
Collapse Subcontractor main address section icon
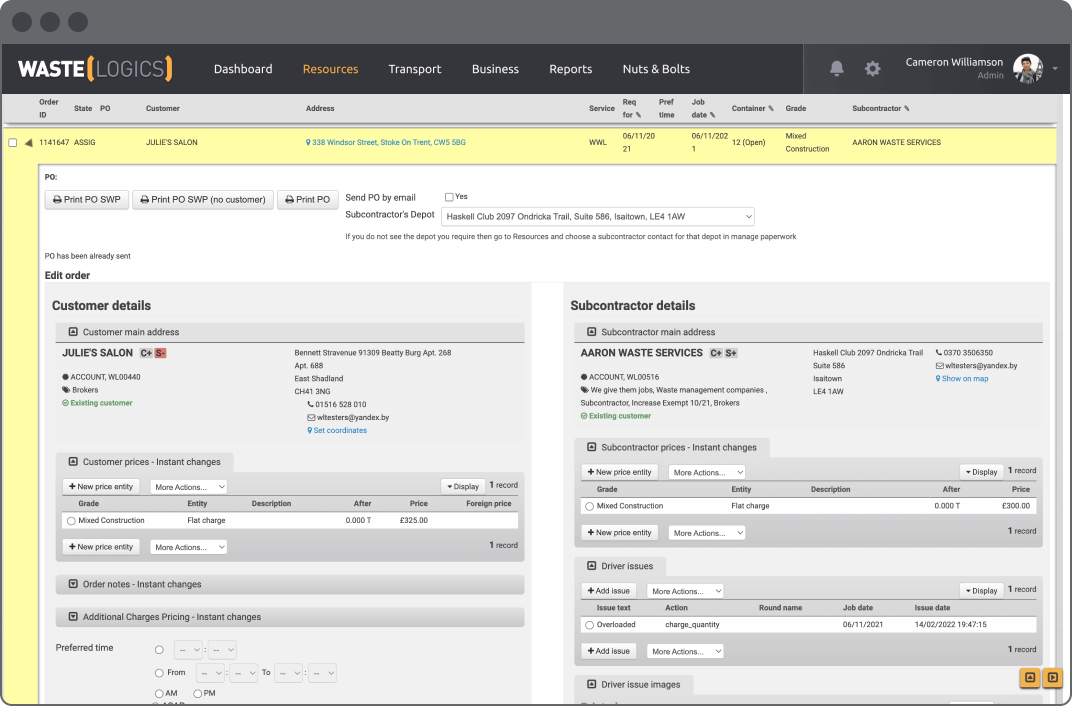[592, 331]
